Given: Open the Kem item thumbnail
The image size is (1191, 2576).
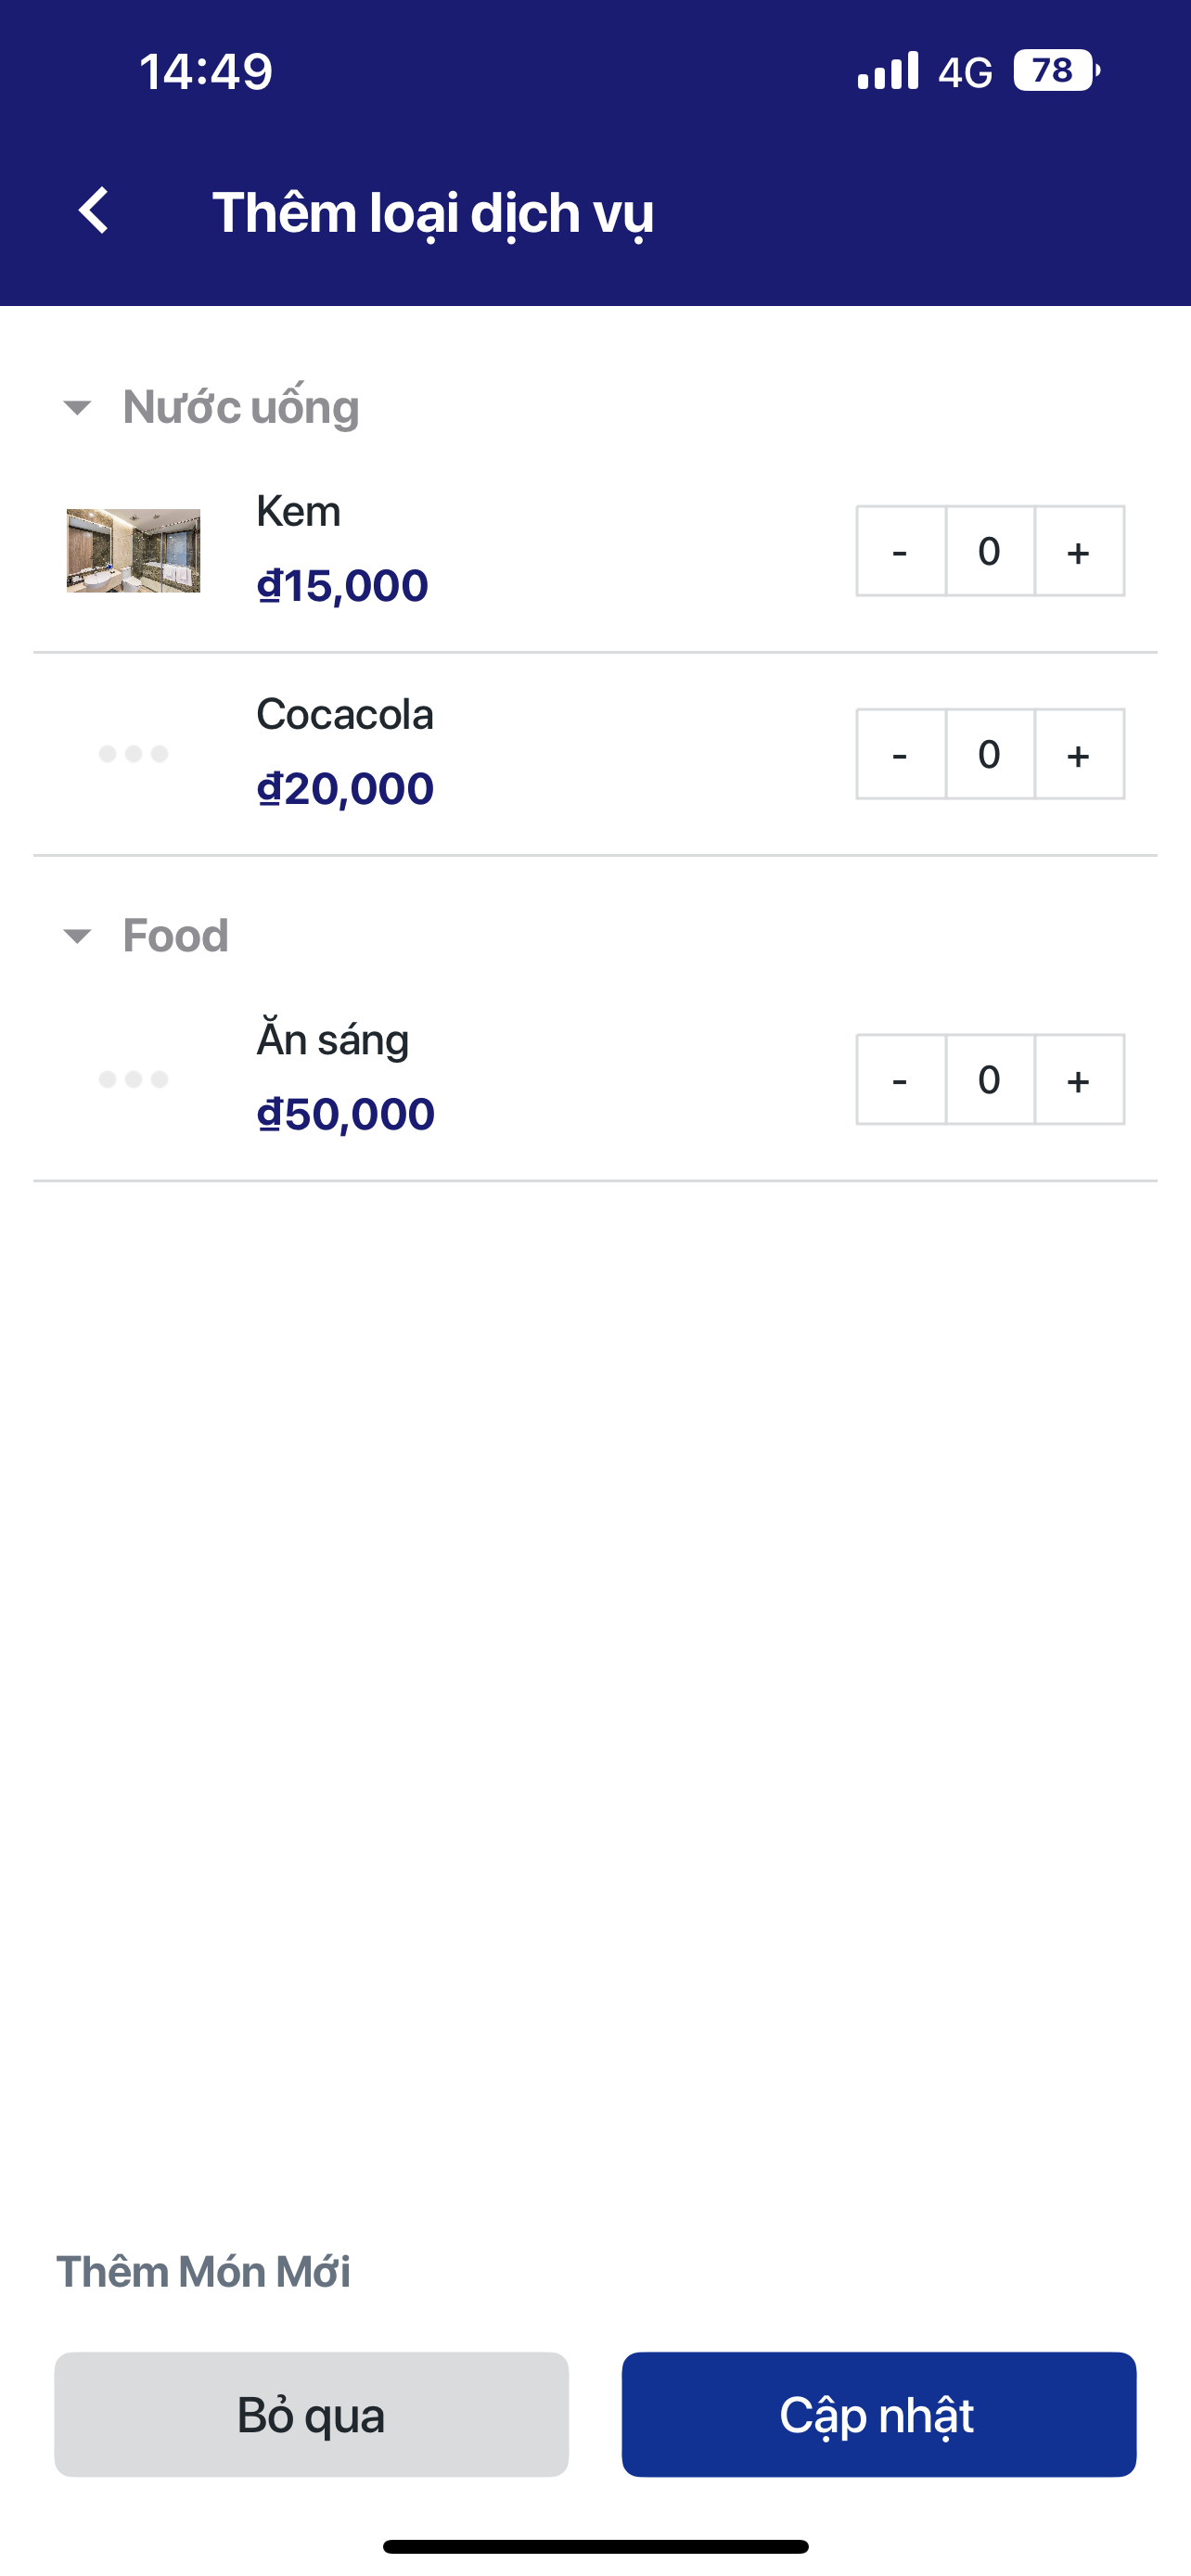Looking at the screenshot, I should 133,551.
